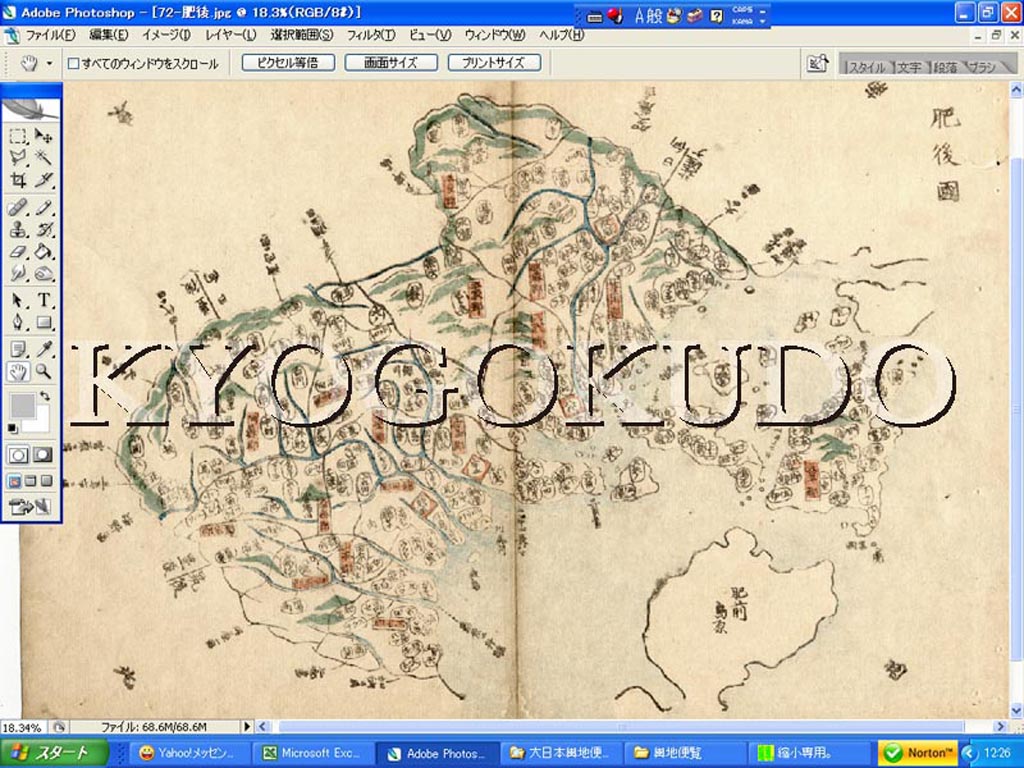1024x768 pixels.
Task: Open the foreground color swatch
Action: click(x=21, y=404)
